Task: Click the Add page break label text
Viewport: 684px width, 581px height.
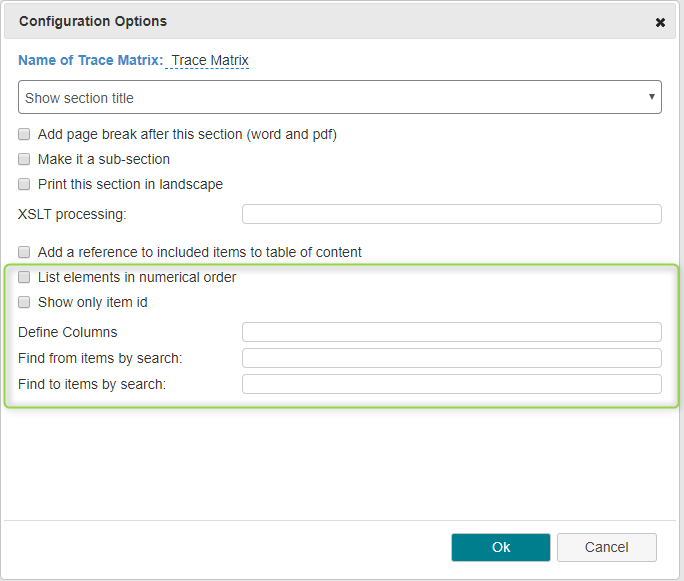Action: click(x=187, y=134)
